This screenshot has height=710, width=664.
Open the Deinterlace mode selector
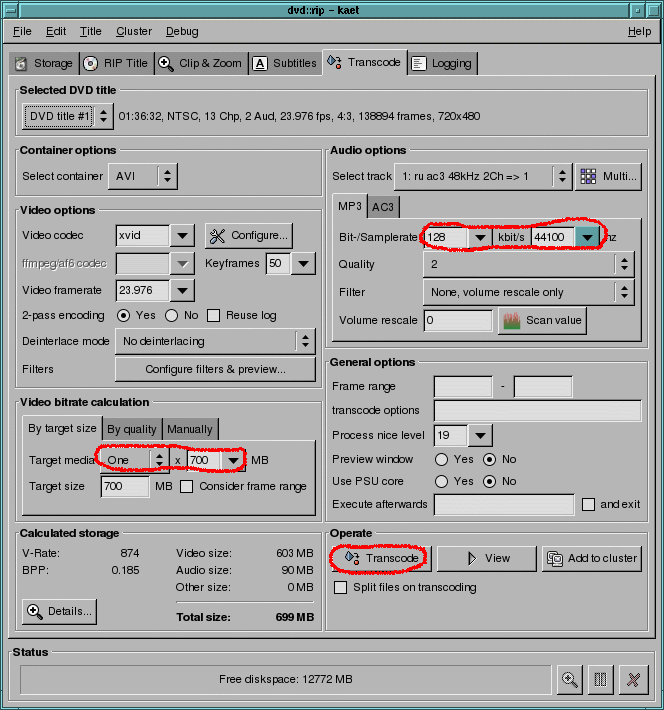click(x=215, y=341)
